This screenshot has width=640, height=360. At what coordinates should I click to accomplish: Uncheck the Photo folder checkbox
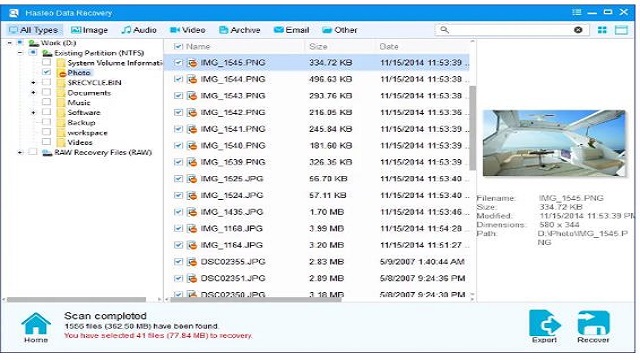pos(47,72)
